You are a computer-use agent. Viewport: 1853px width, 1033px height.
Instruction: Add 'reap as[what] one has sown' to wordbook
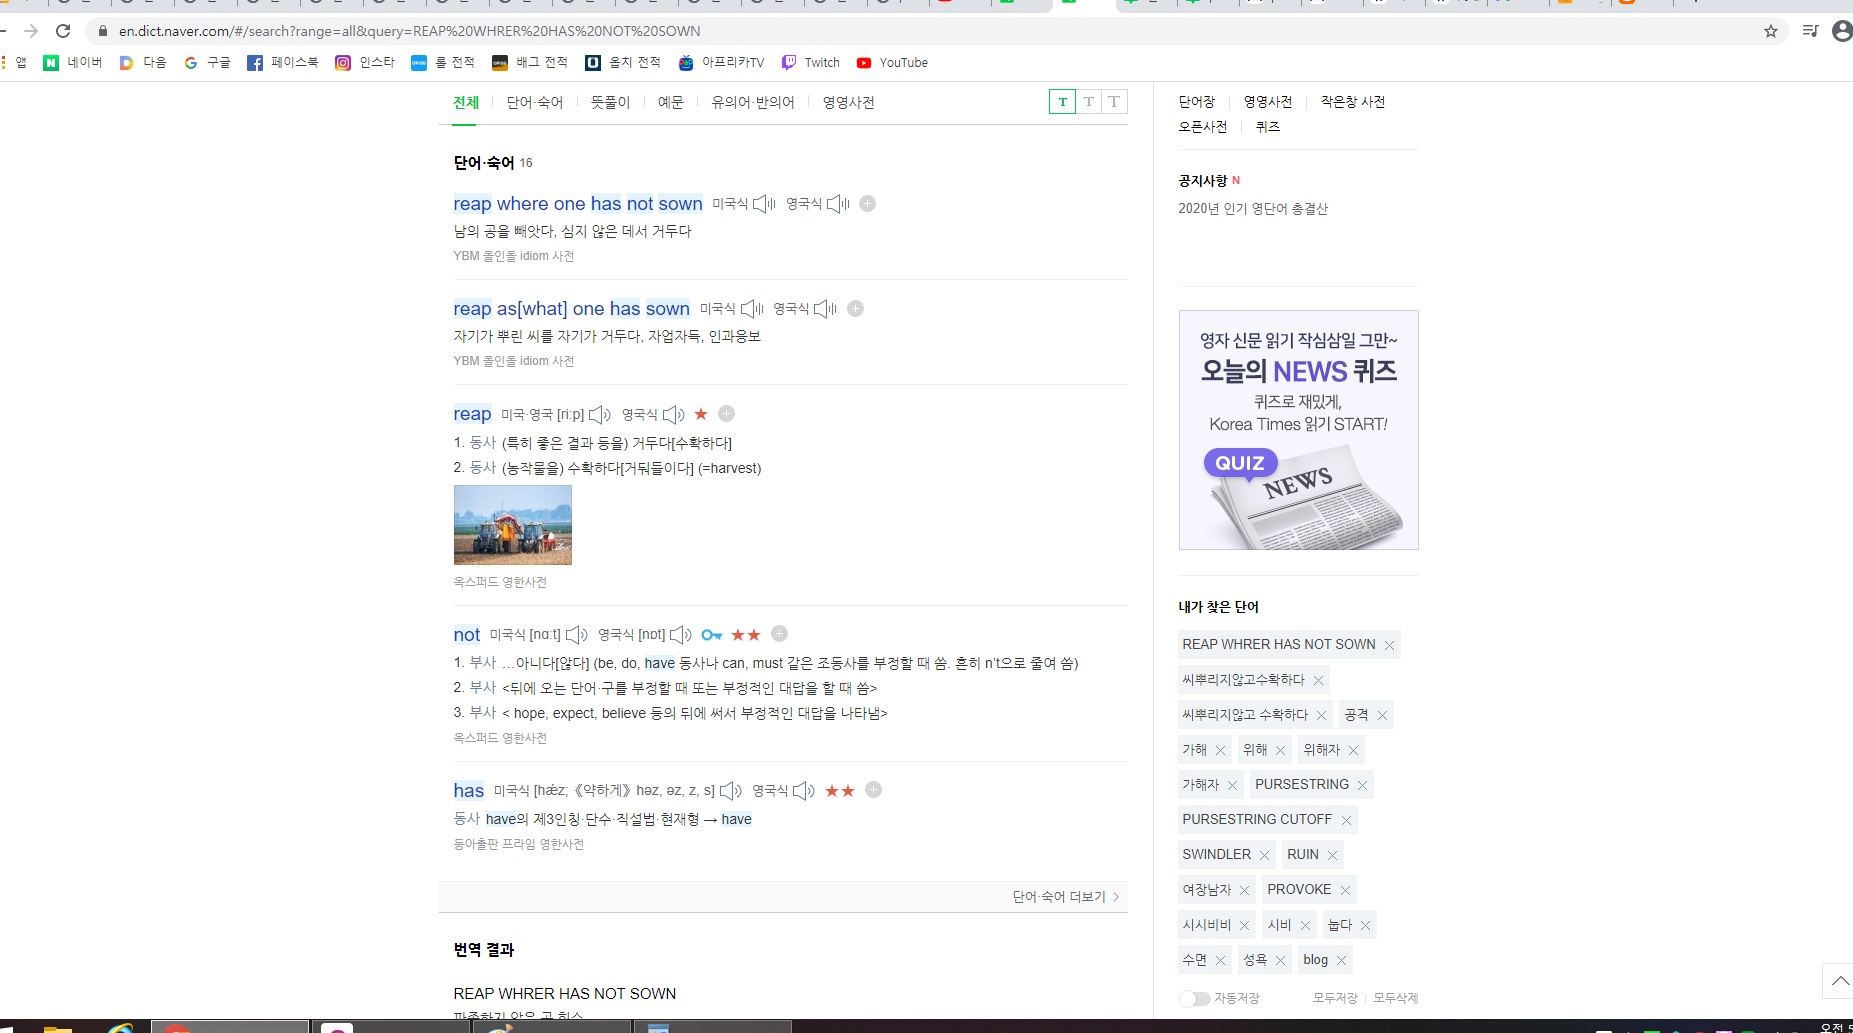856,309
